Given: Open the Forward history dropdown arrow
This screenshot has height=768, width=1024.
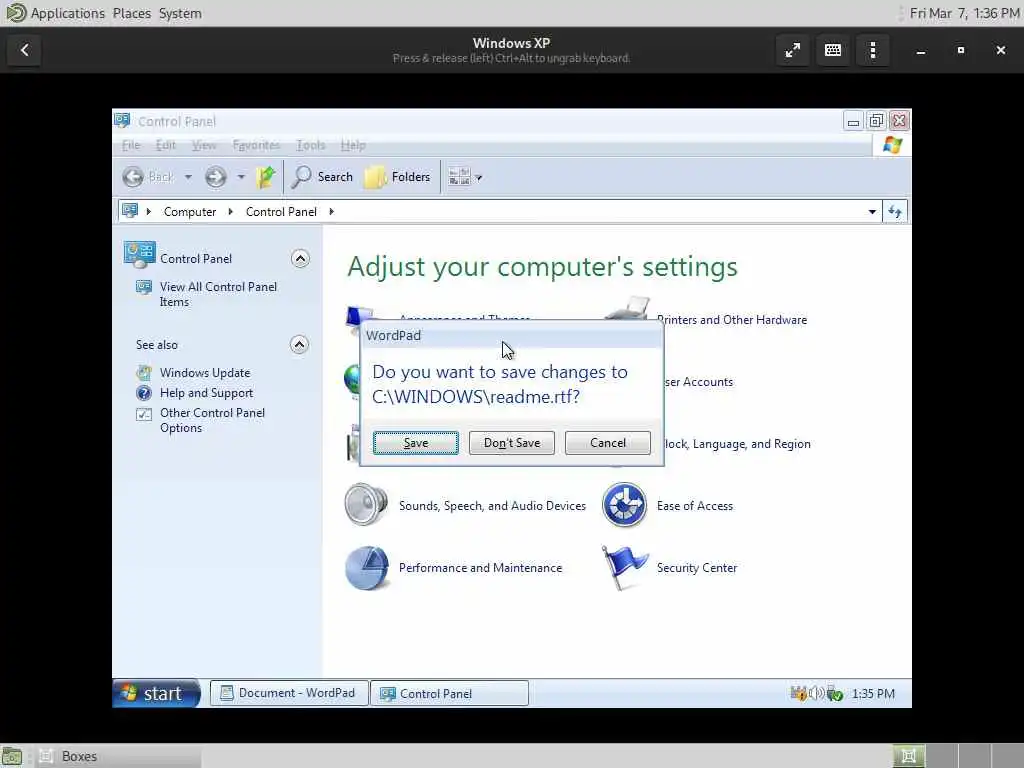Looking at the screenshot, I should (x=241, y=177).
